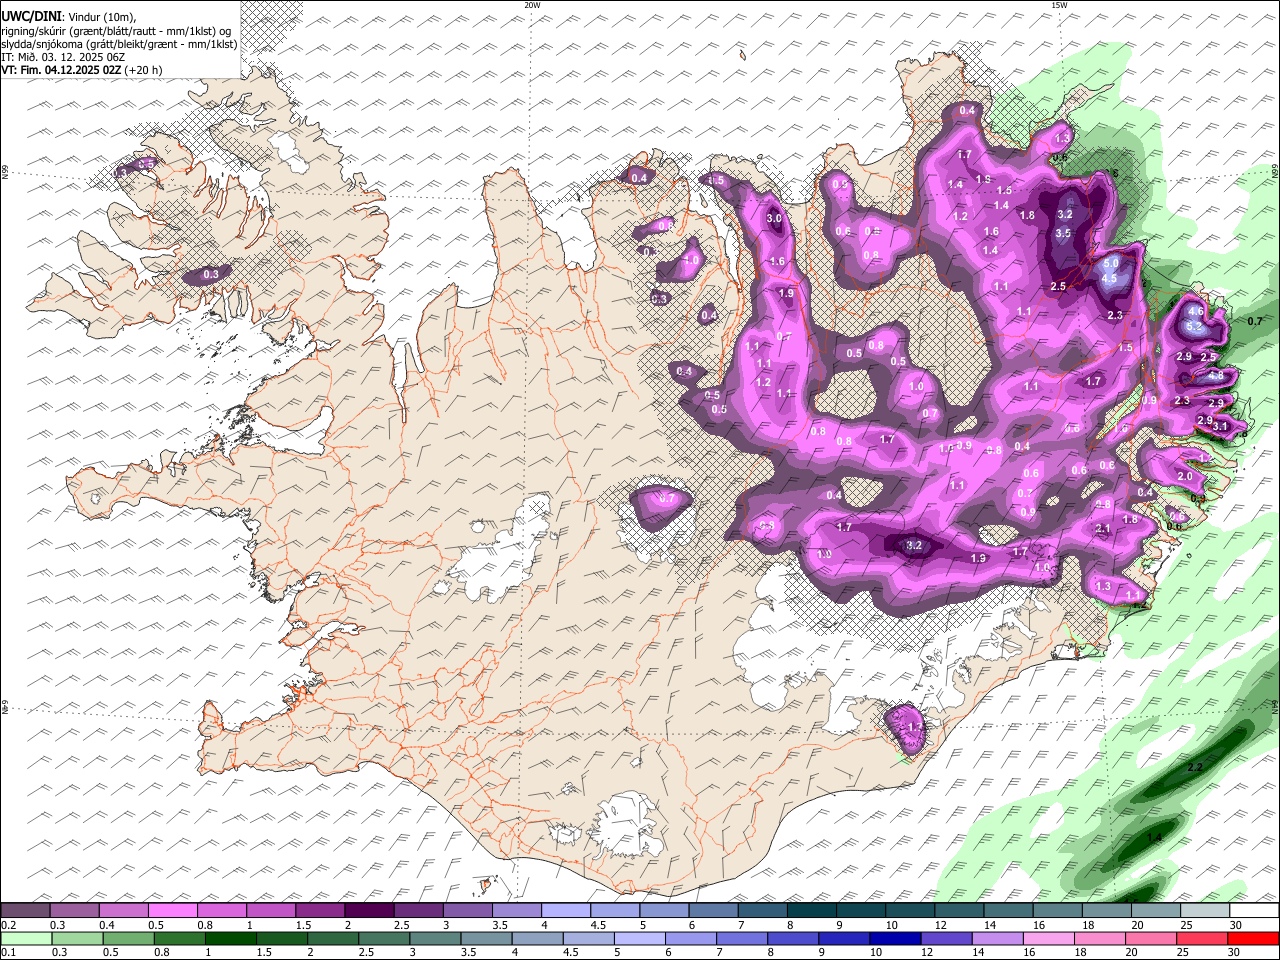The width and height of the screenshot is (1280, 960).
Task: Click the '5.0' snowfall value on the map
Action: (1111, 263)
